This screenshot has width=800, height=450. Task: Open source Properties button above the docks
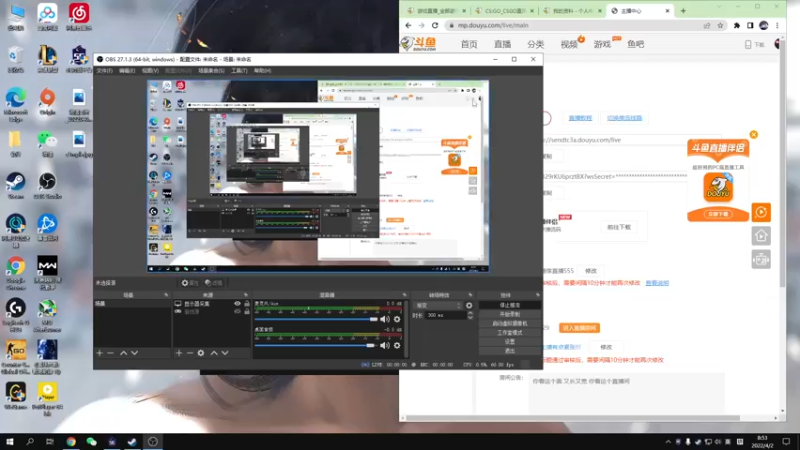tap(190, 283)
